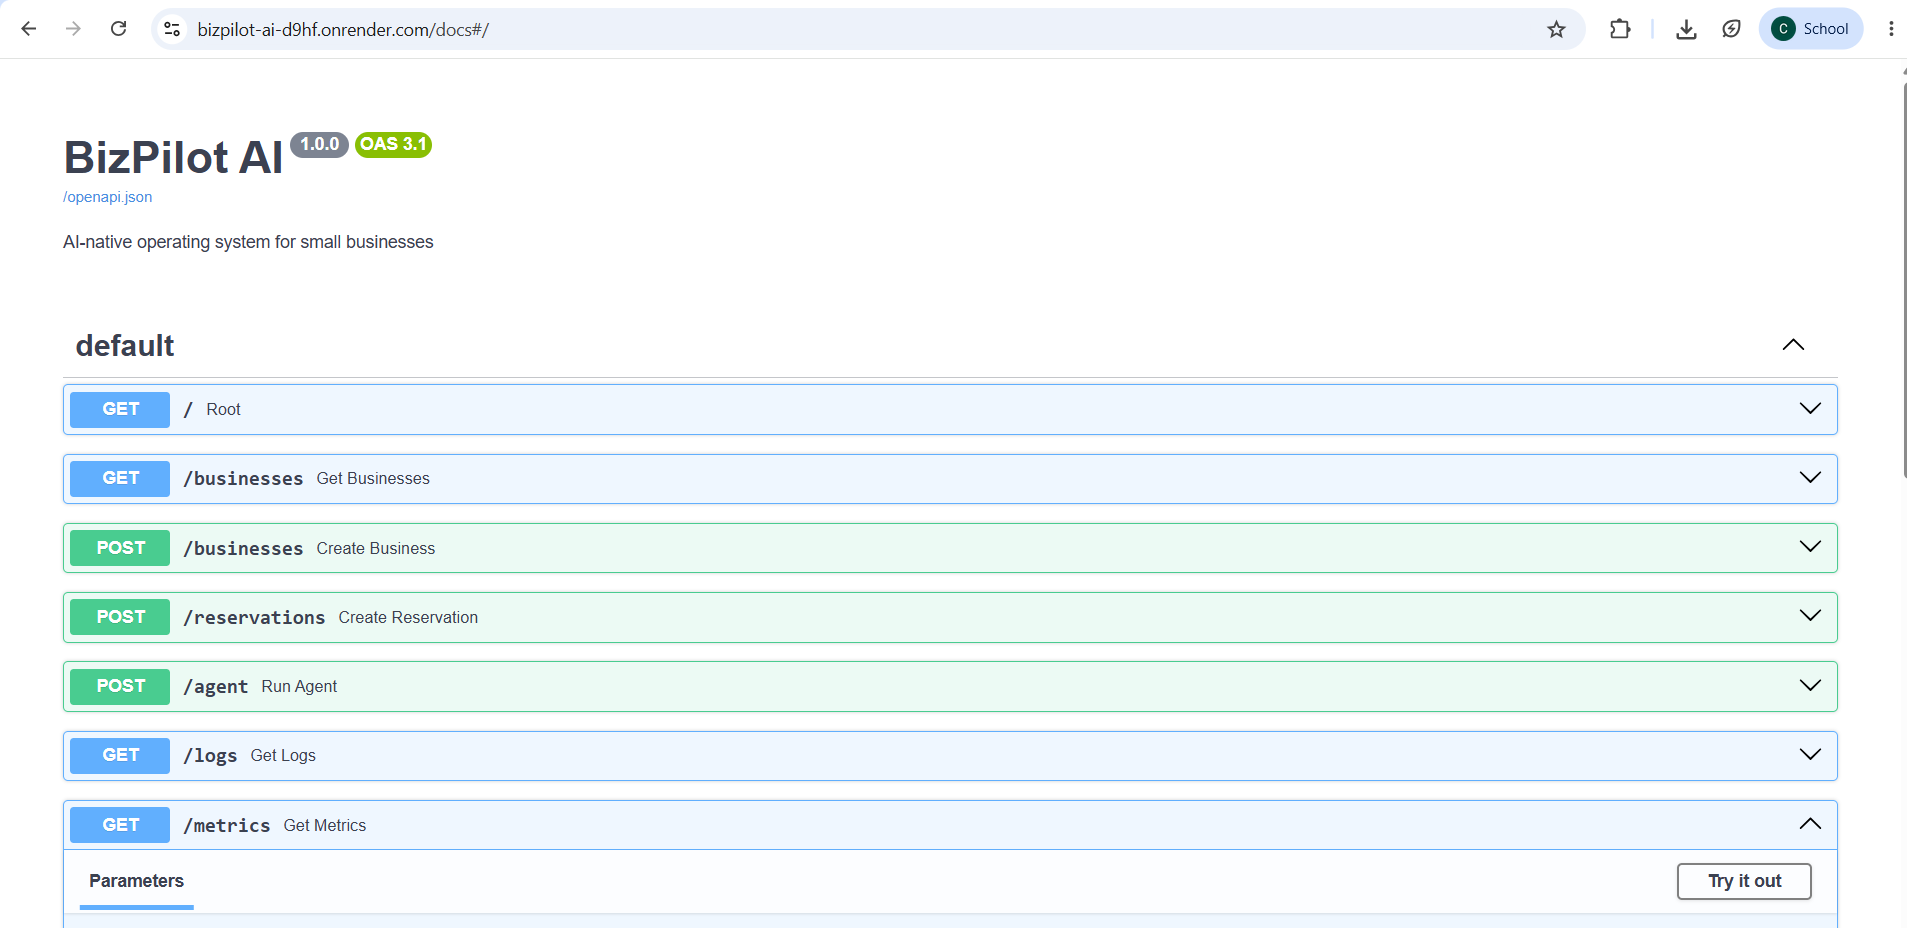The height and width of the screenshot is (928, 1907).
Task: Open the extensions puzzle icon
Action: 1620,29
